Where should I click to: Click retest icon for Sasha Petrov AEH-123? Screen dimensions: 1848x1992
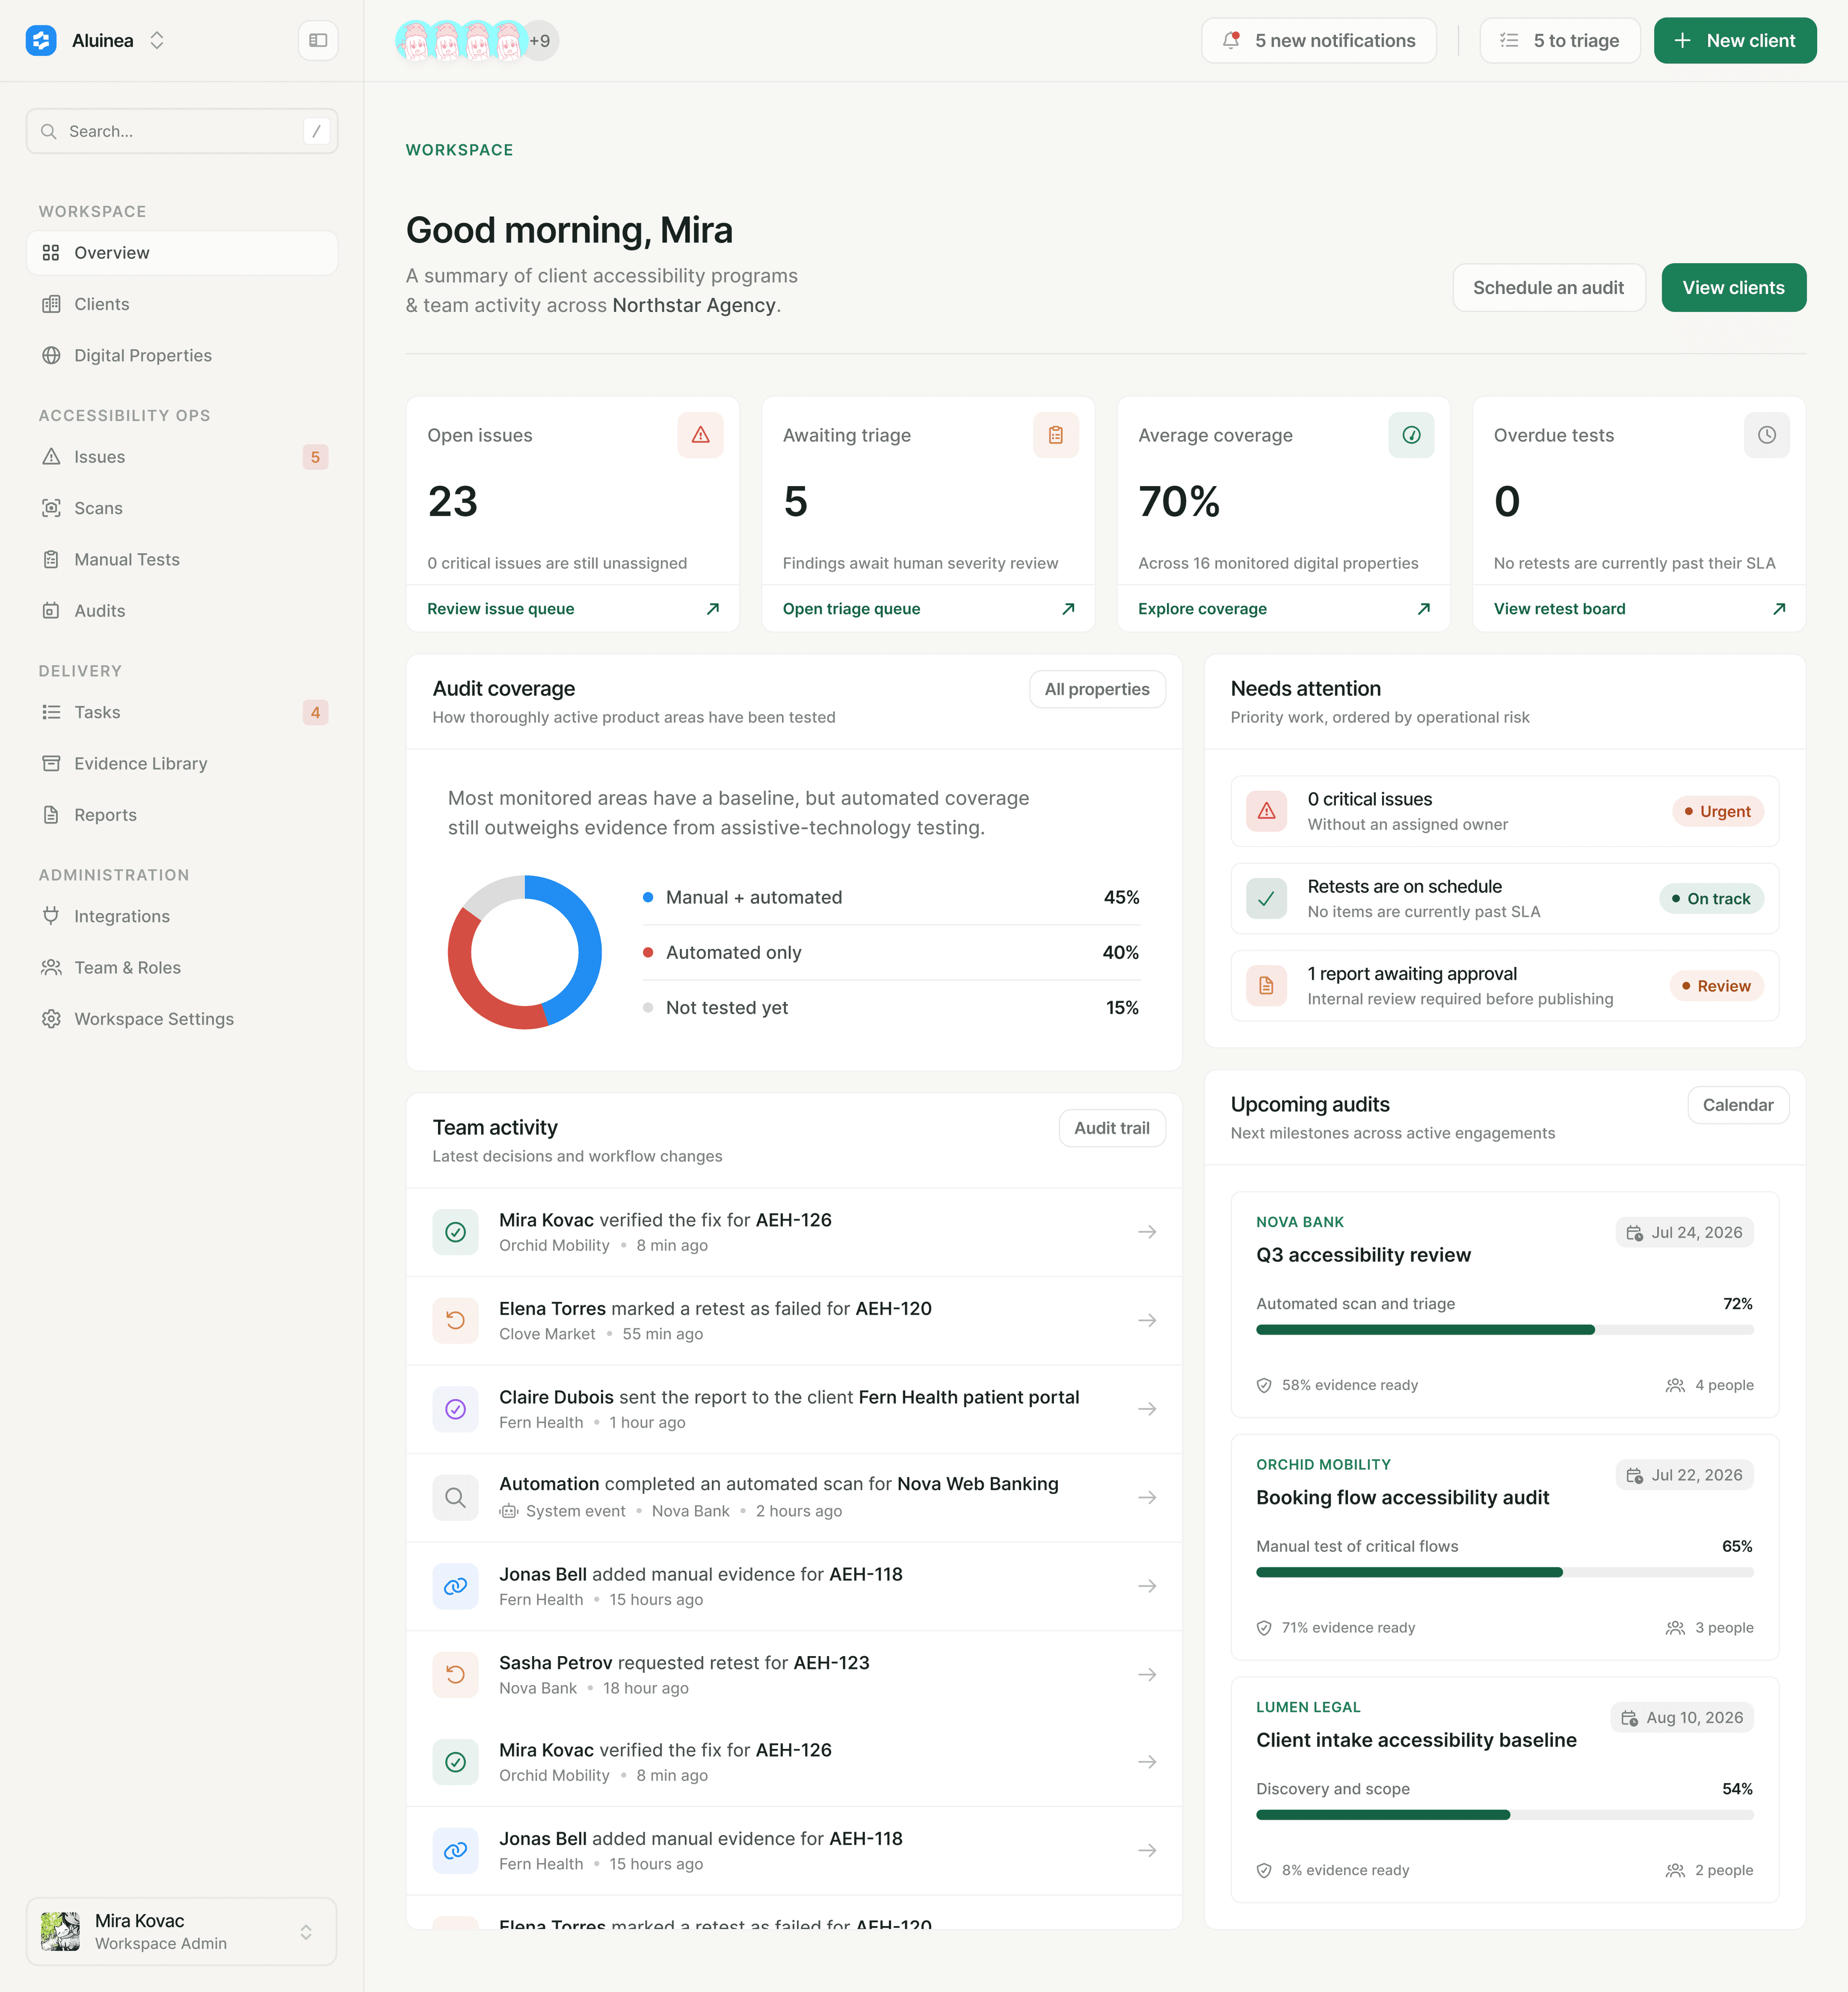455,1674
